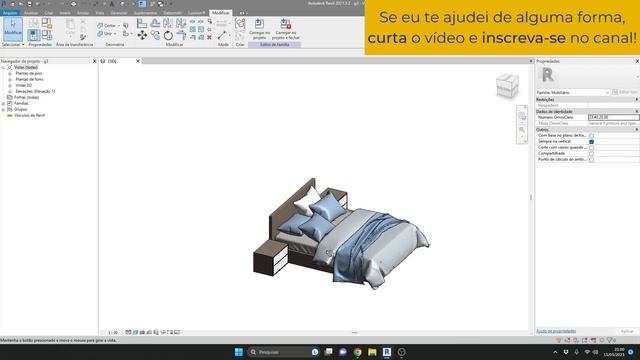This screenshot has height=360, width=640.
Task: Click the zoom icon in navigation bar
Action: tap(522, 131)
